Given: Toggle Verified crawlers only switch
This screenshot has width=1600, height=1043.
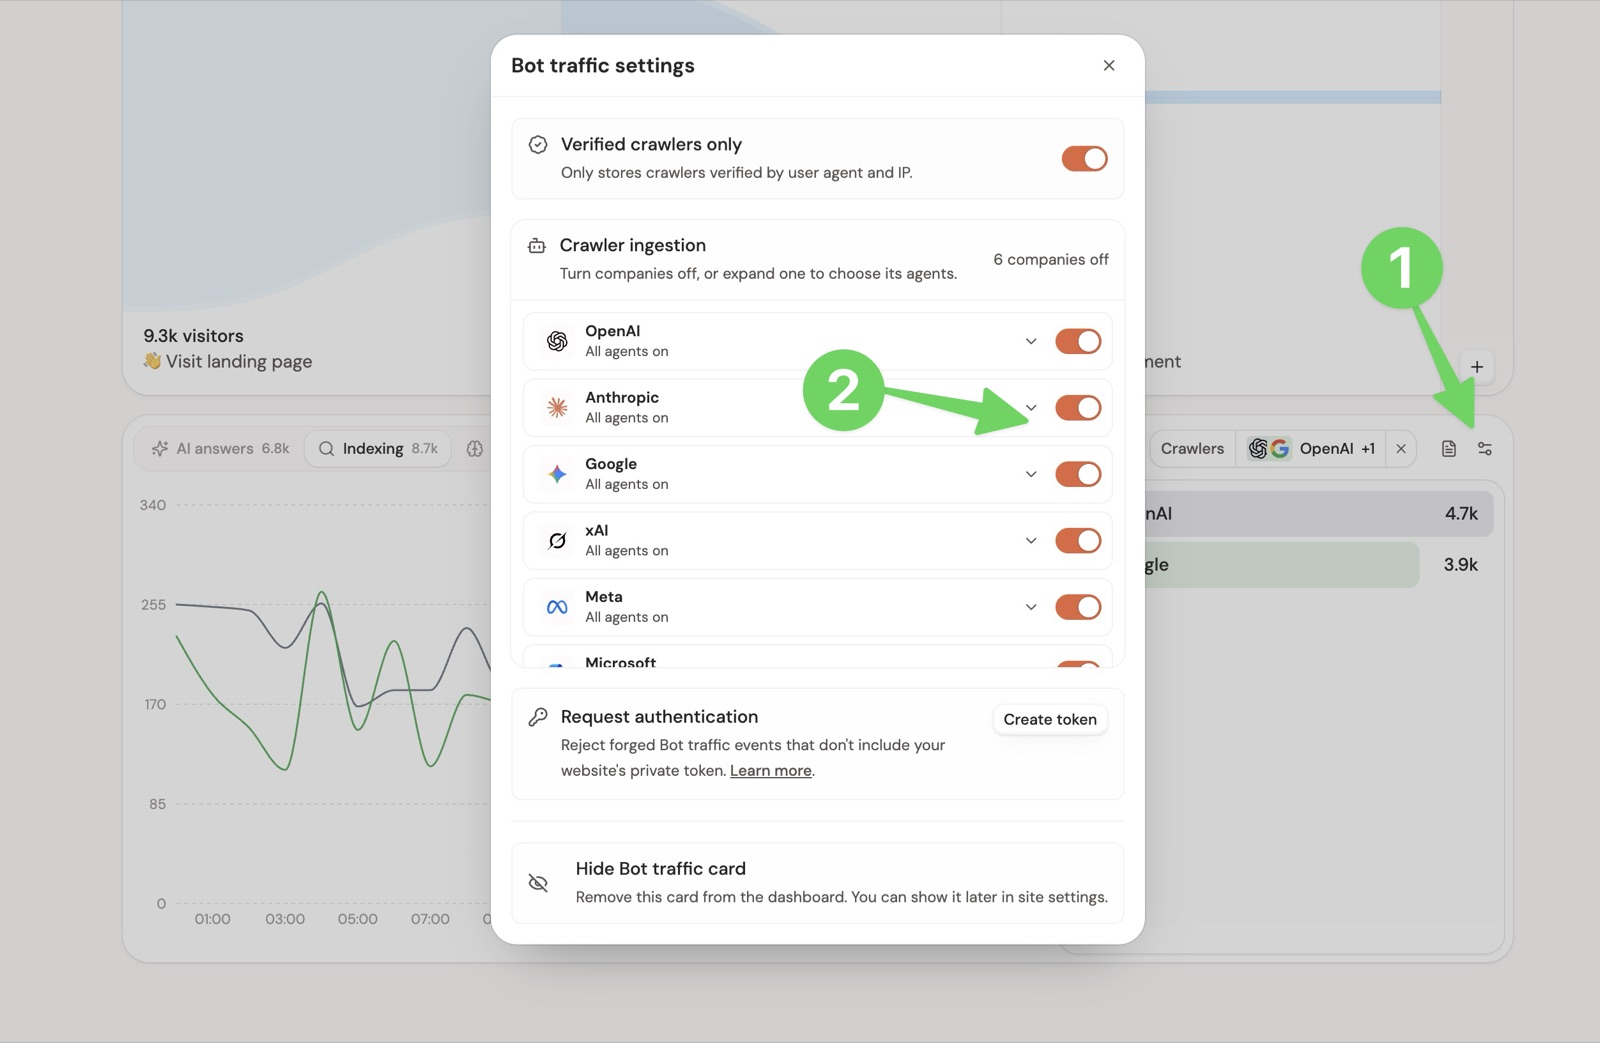Looking at the screenshot, I should pyautogui.click(x=1084, y=158).
